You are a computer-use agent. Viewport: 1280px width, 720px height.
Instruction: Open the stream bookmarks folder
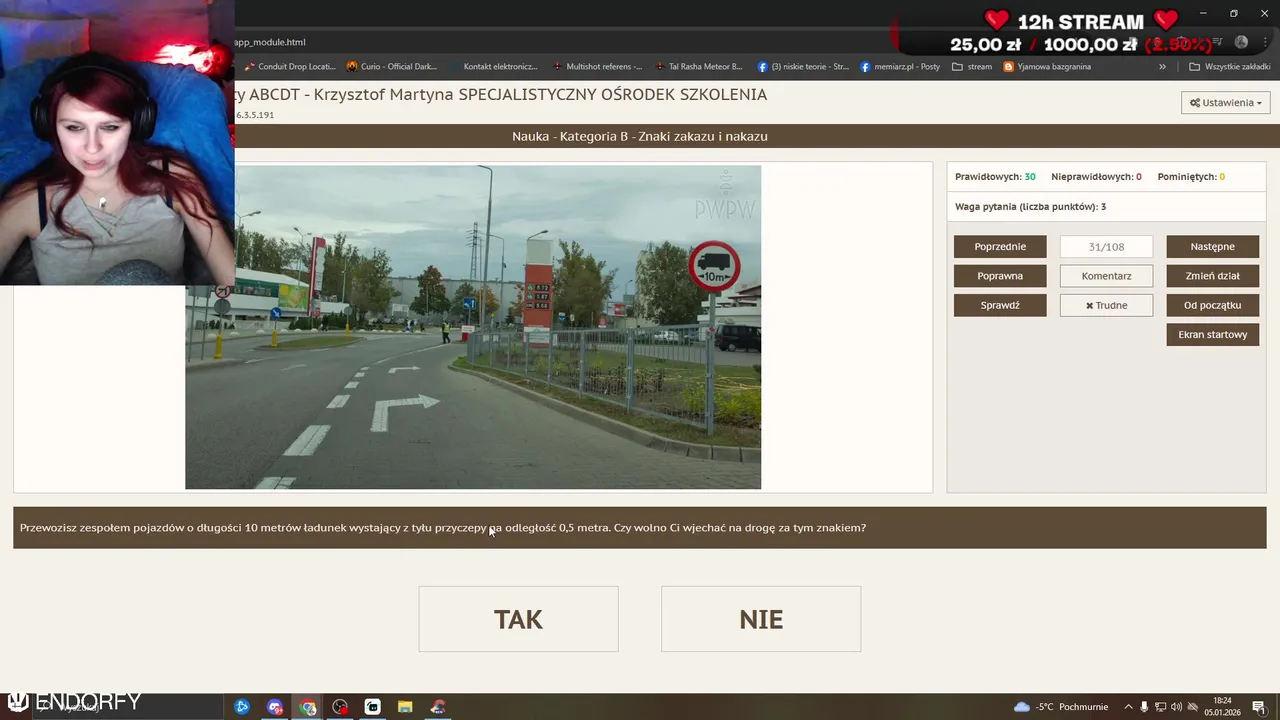972,67
